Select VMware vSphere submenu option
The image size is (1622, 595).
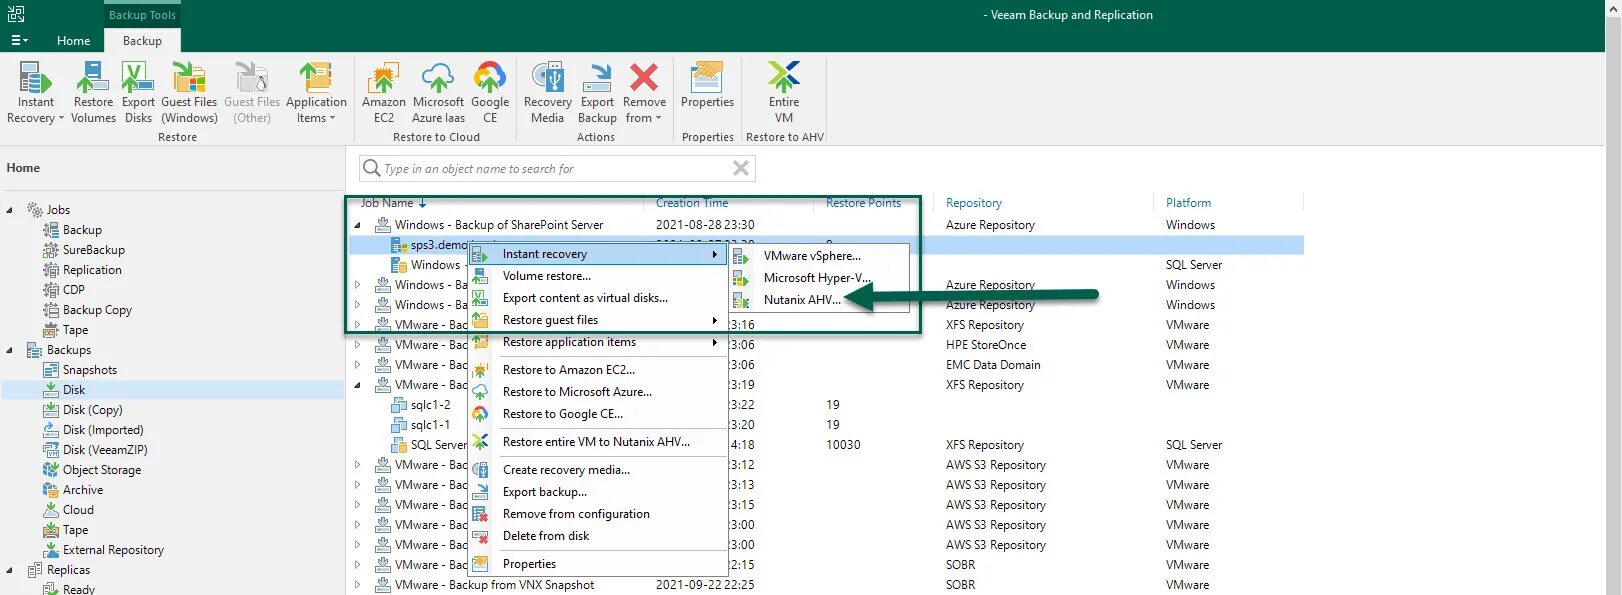point(820,256)
